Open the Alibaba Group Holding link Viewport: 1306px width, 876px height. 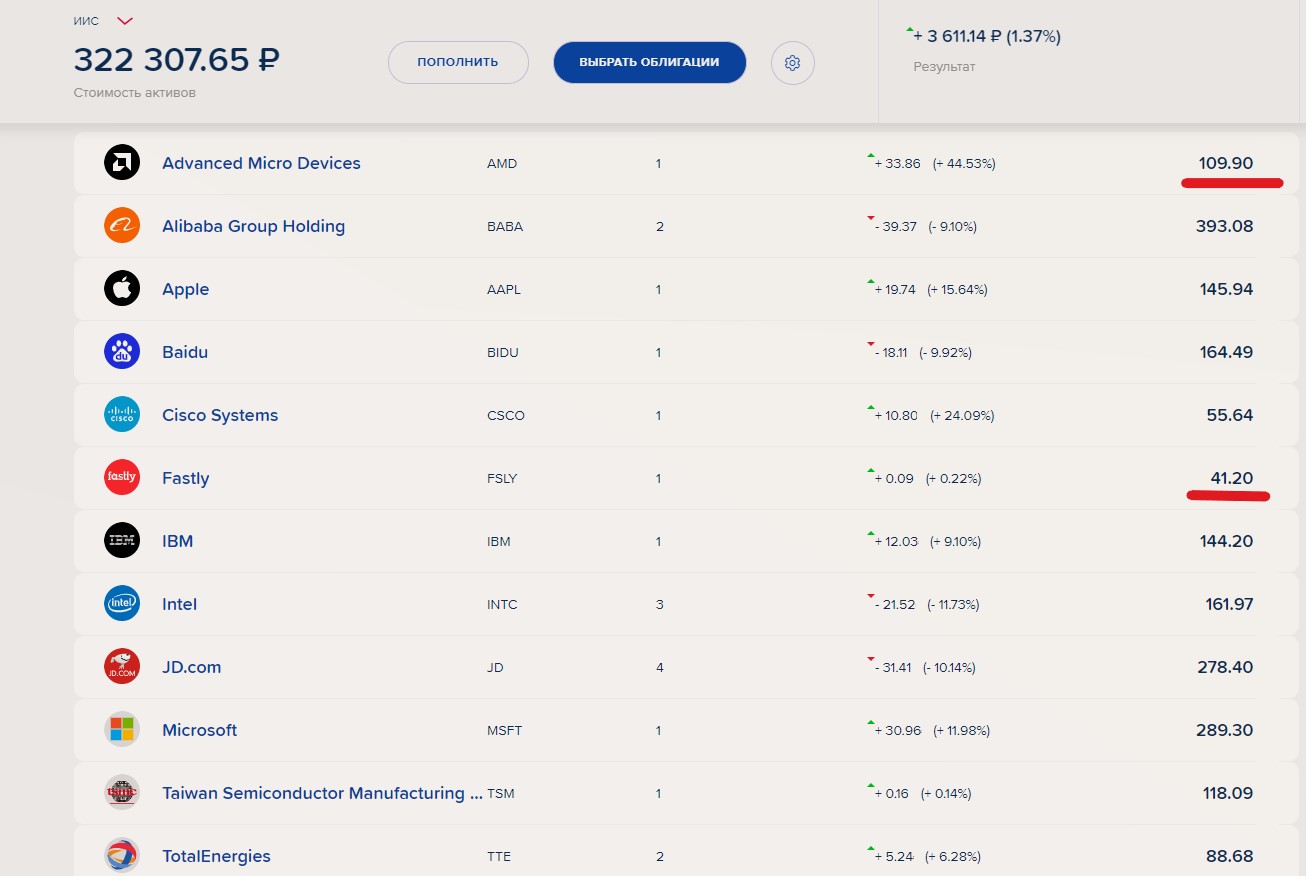tap(253, 226)
